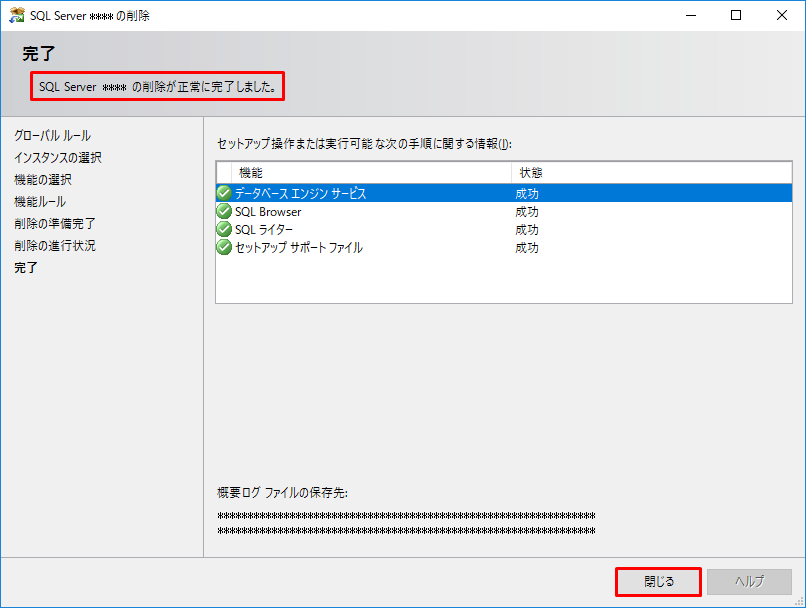This screenshot has width=806, height=608.
Task: Click green checkmark beside データベース エンジン サービス
Action: 224,193
